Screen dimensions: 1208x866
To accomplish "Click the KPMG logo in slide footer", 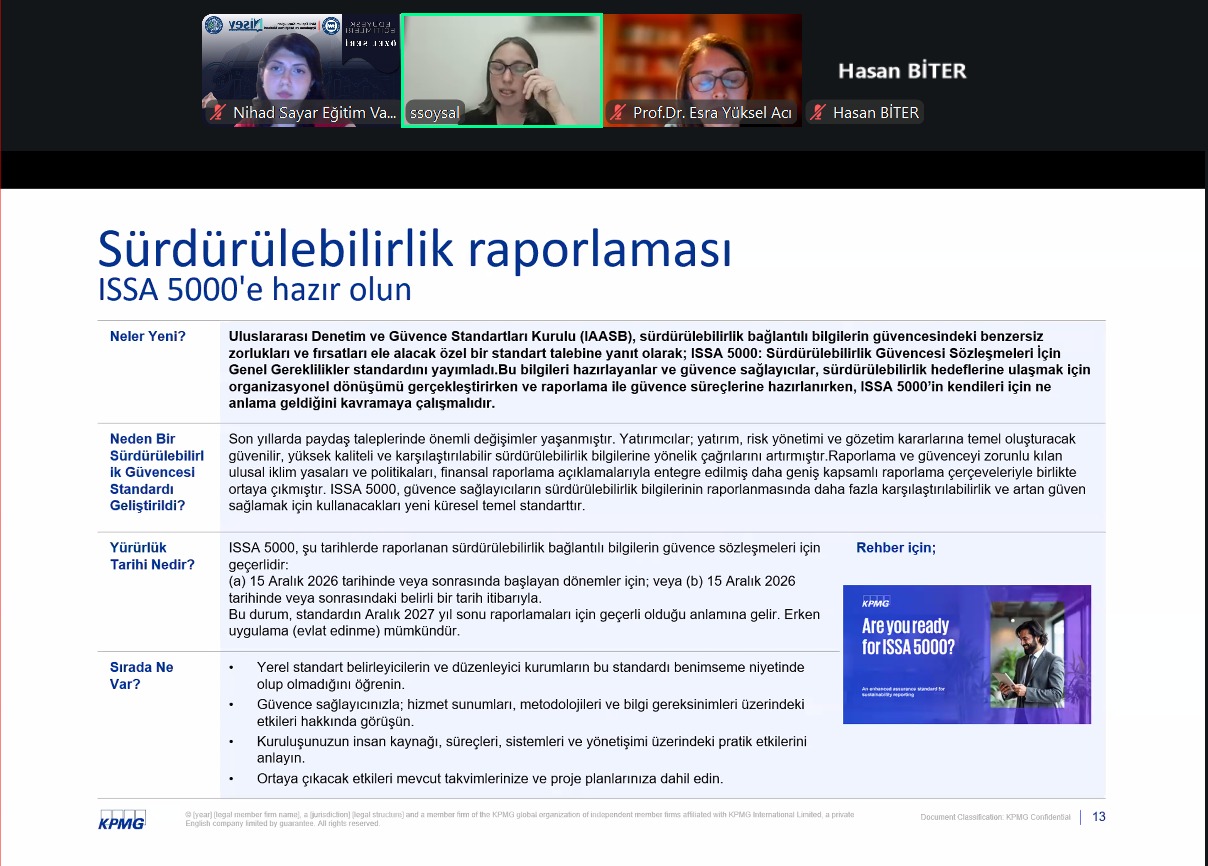I will tap(122, 819).
